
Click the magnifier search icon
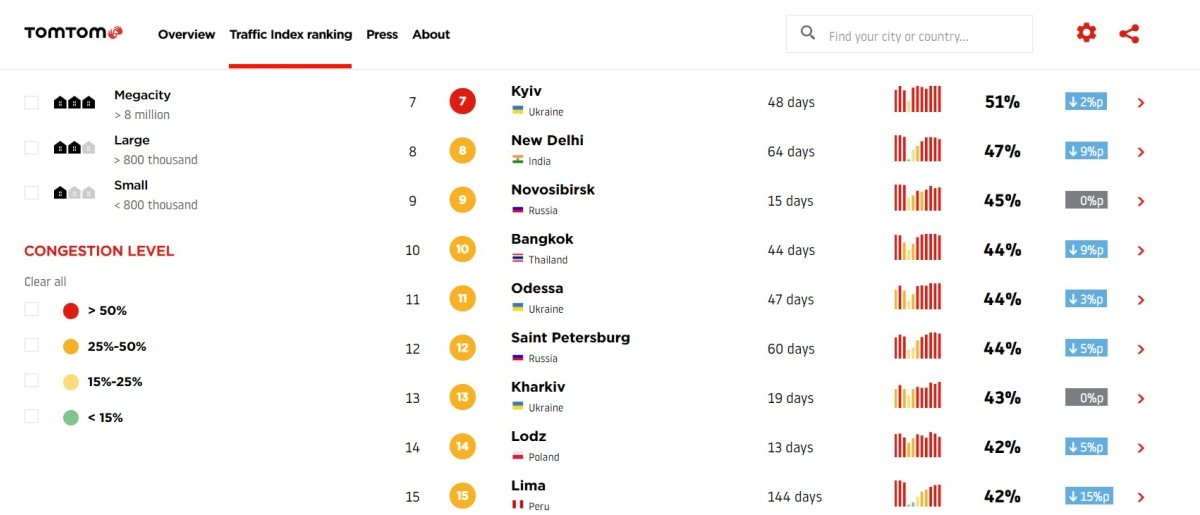coord(808,34)
